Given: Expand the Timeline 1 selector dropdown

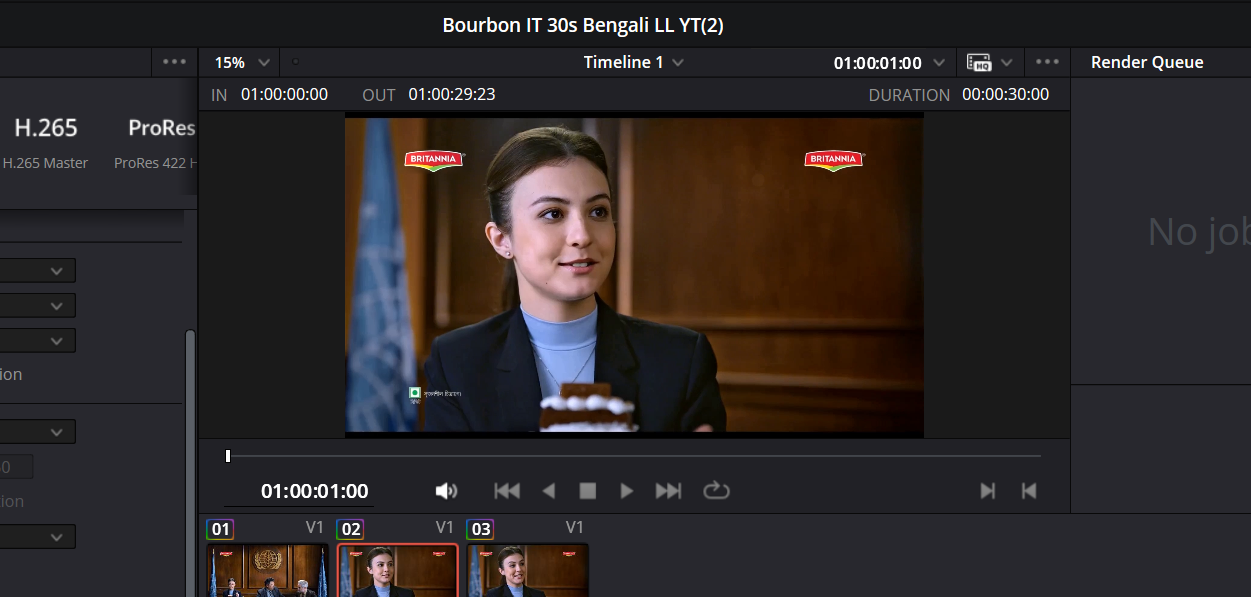Looking at the screenshot, I should point(634,62).
